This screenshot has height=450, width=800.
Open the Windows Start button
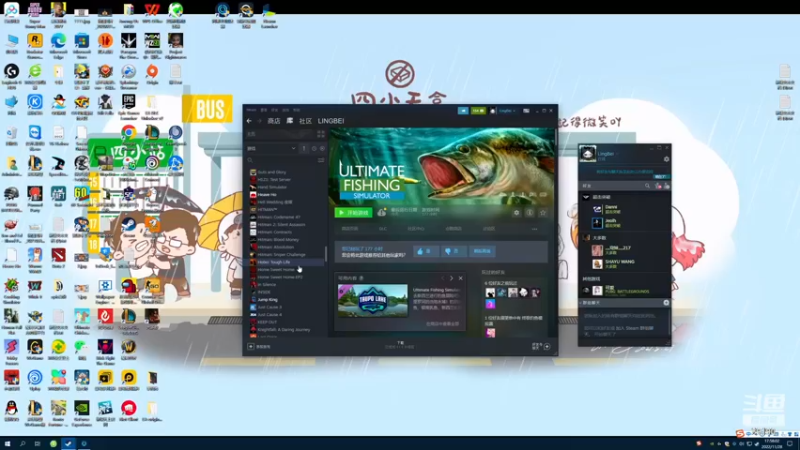coord(7,443)
